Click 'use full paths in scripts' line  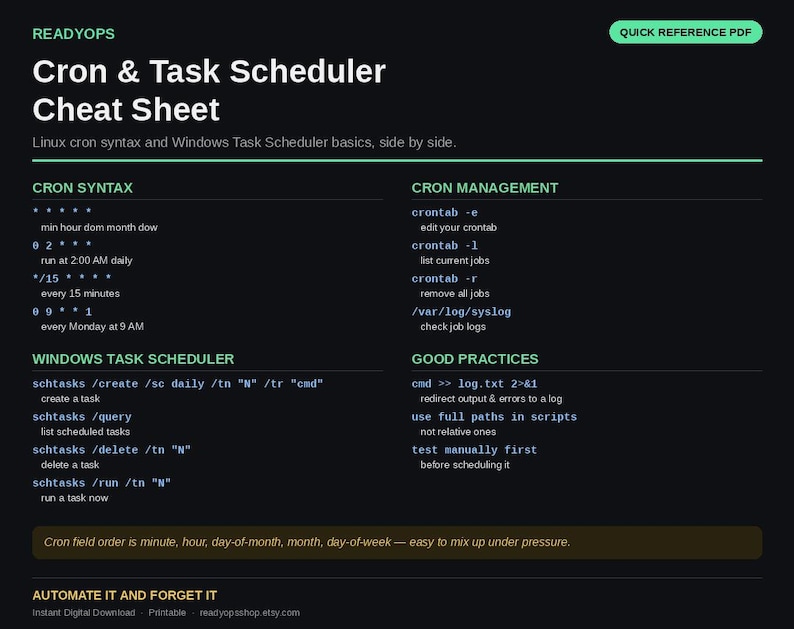pos(494,417)
